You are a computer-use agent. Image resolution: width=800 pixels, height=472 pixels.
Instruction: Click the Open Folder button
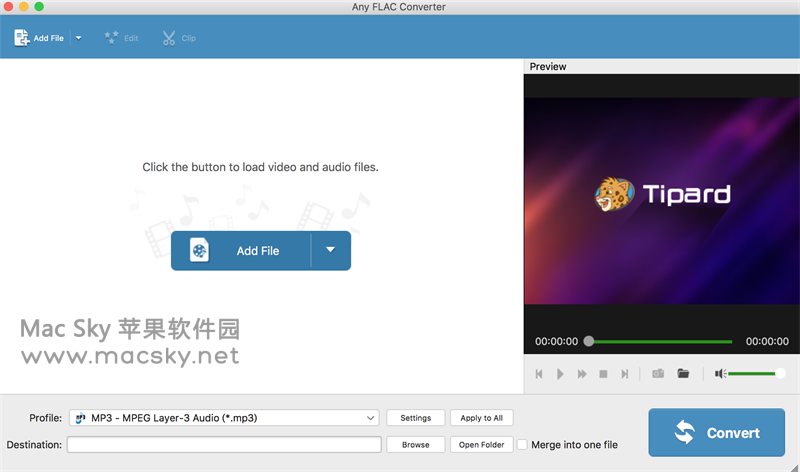pos(481,444)
